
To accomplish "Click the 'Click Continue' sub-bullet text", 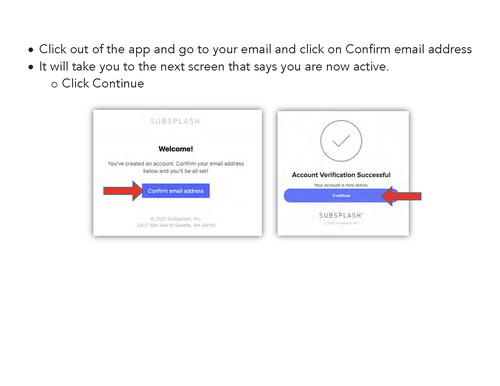I will (103, 83).
